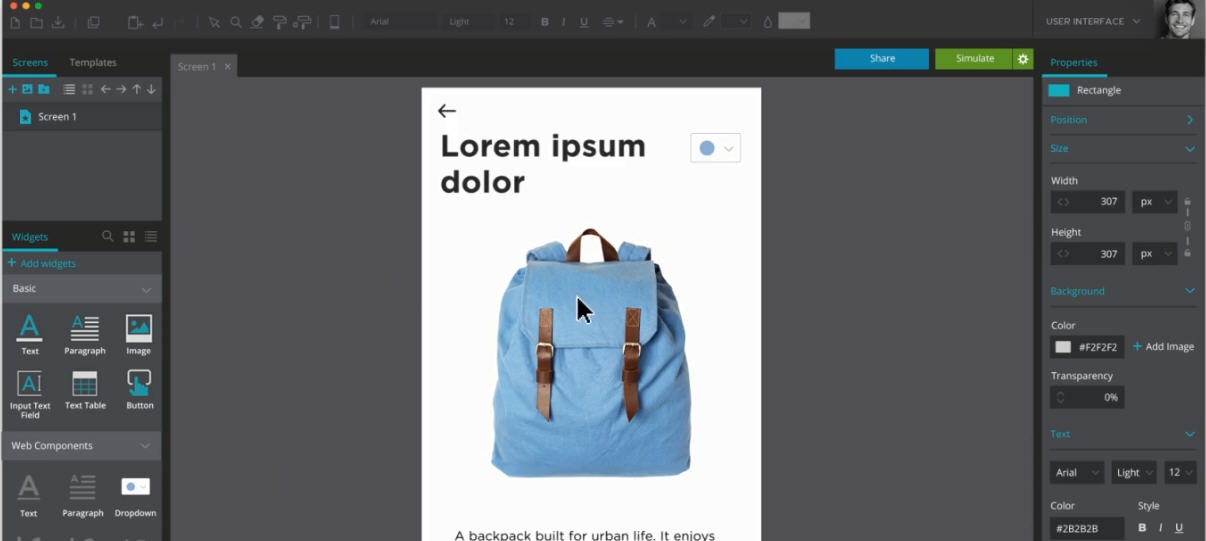This screenshot has height=541, width=1206.
Task: Toggle underline in the top toolbar
Action: point(584,22)
